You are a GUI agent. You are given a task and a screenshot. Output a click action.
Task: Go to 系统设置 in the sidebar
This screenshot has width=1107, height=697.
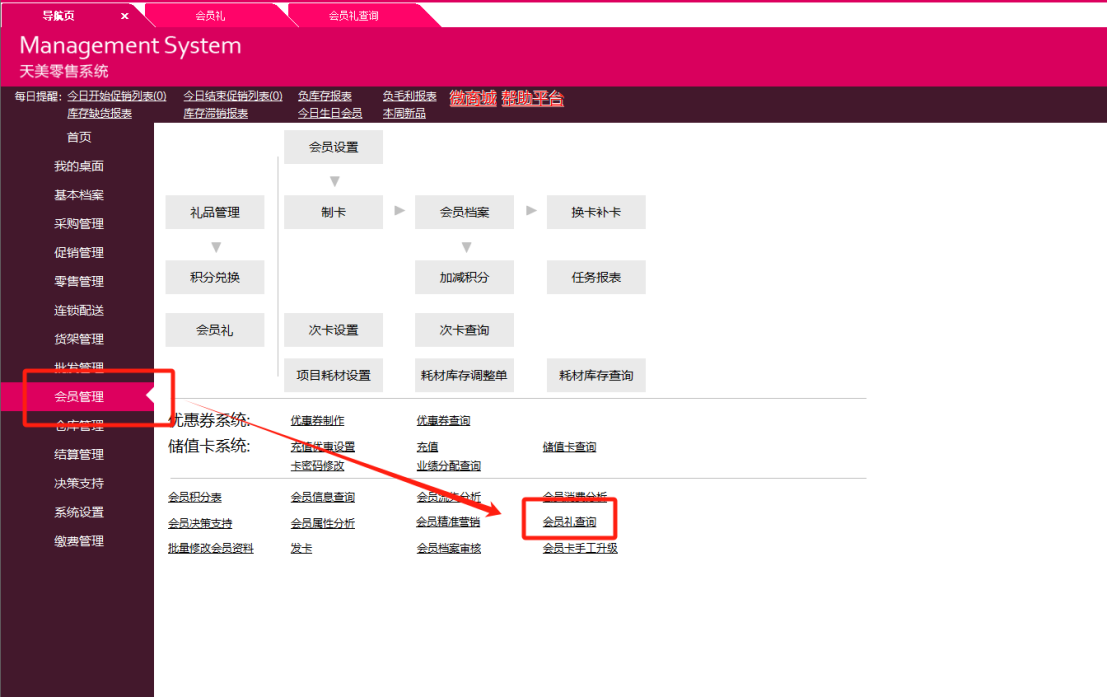[x=79, y=512]
